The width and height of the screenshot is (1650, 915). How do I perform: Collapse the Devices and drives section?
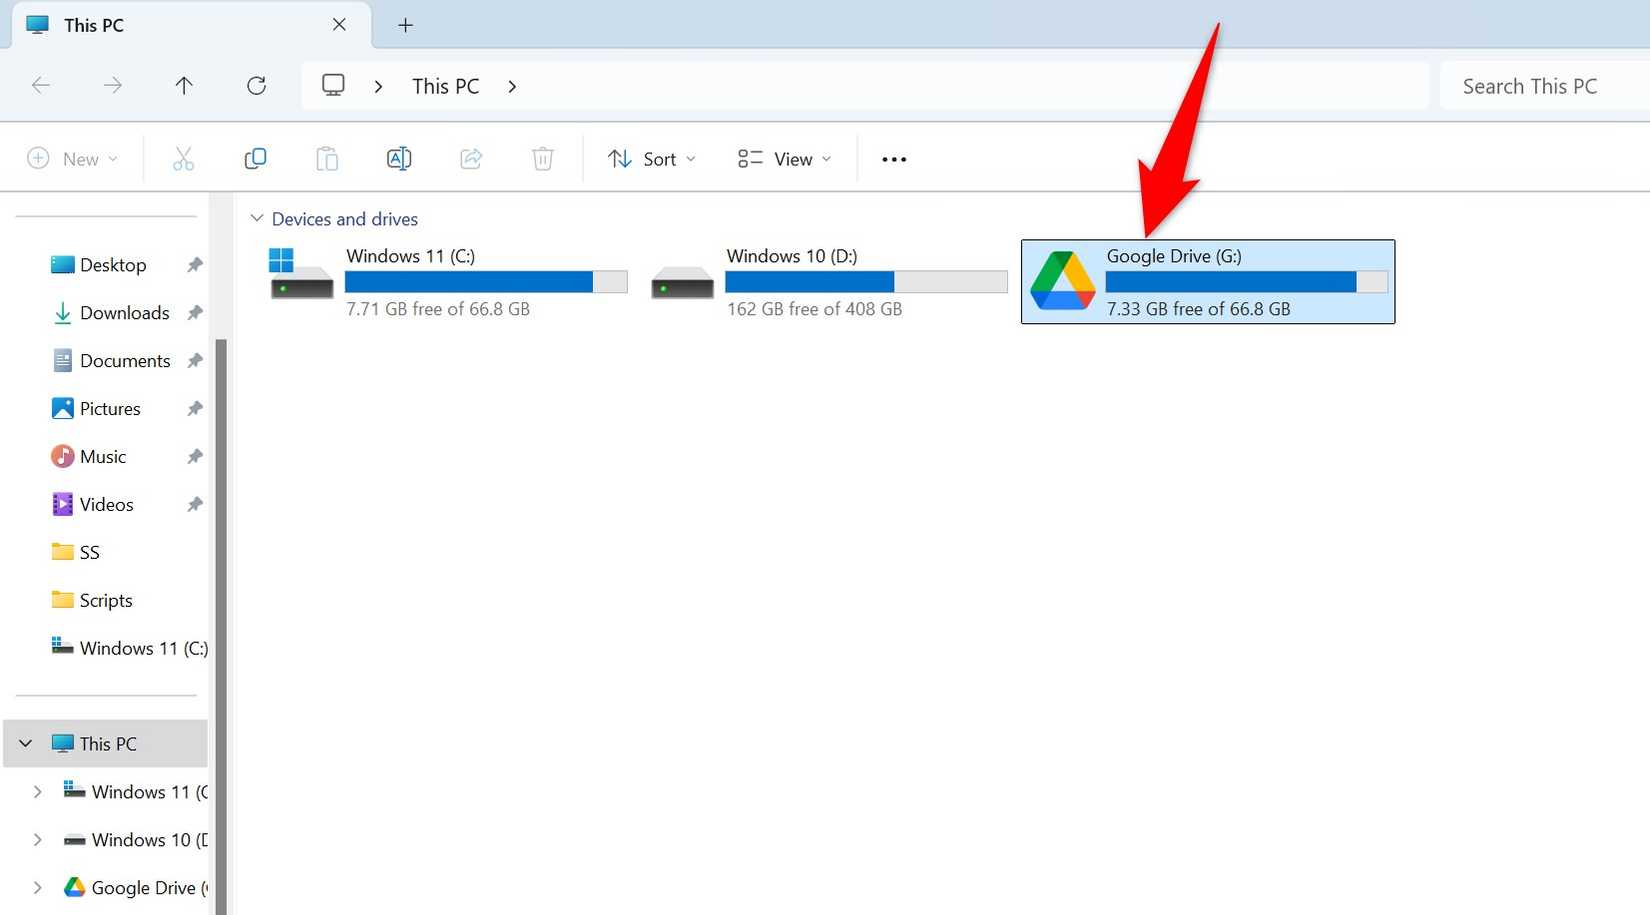258,218
